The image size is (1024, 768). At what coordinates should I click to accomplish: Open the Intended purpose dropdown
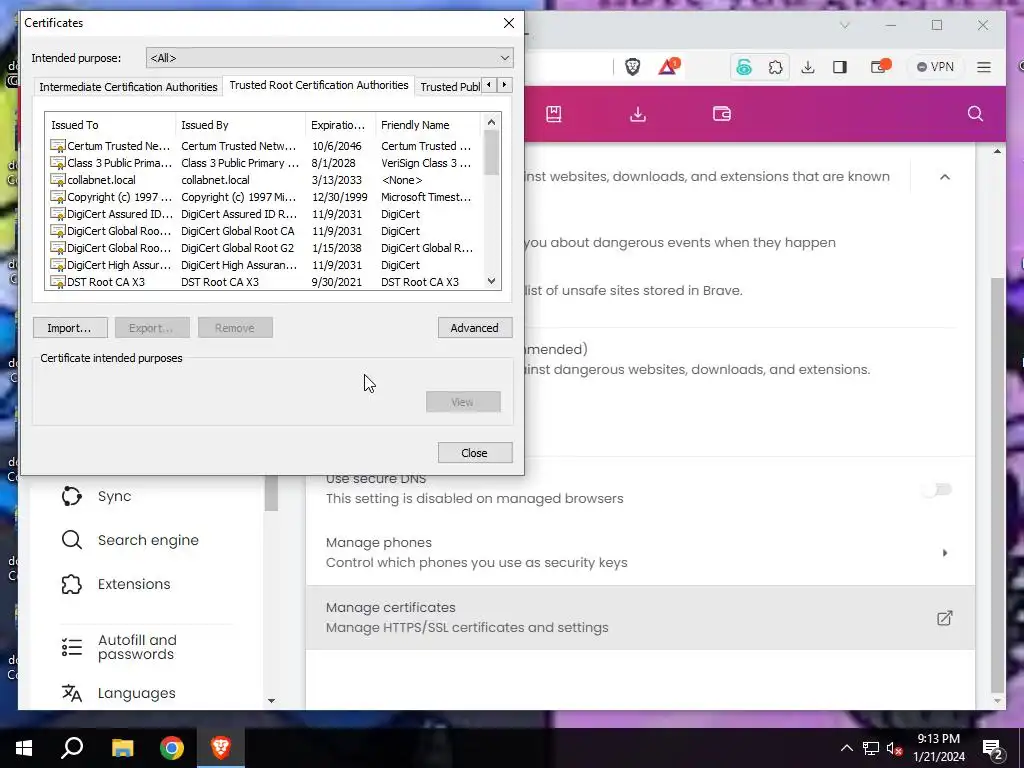(330, 58)
